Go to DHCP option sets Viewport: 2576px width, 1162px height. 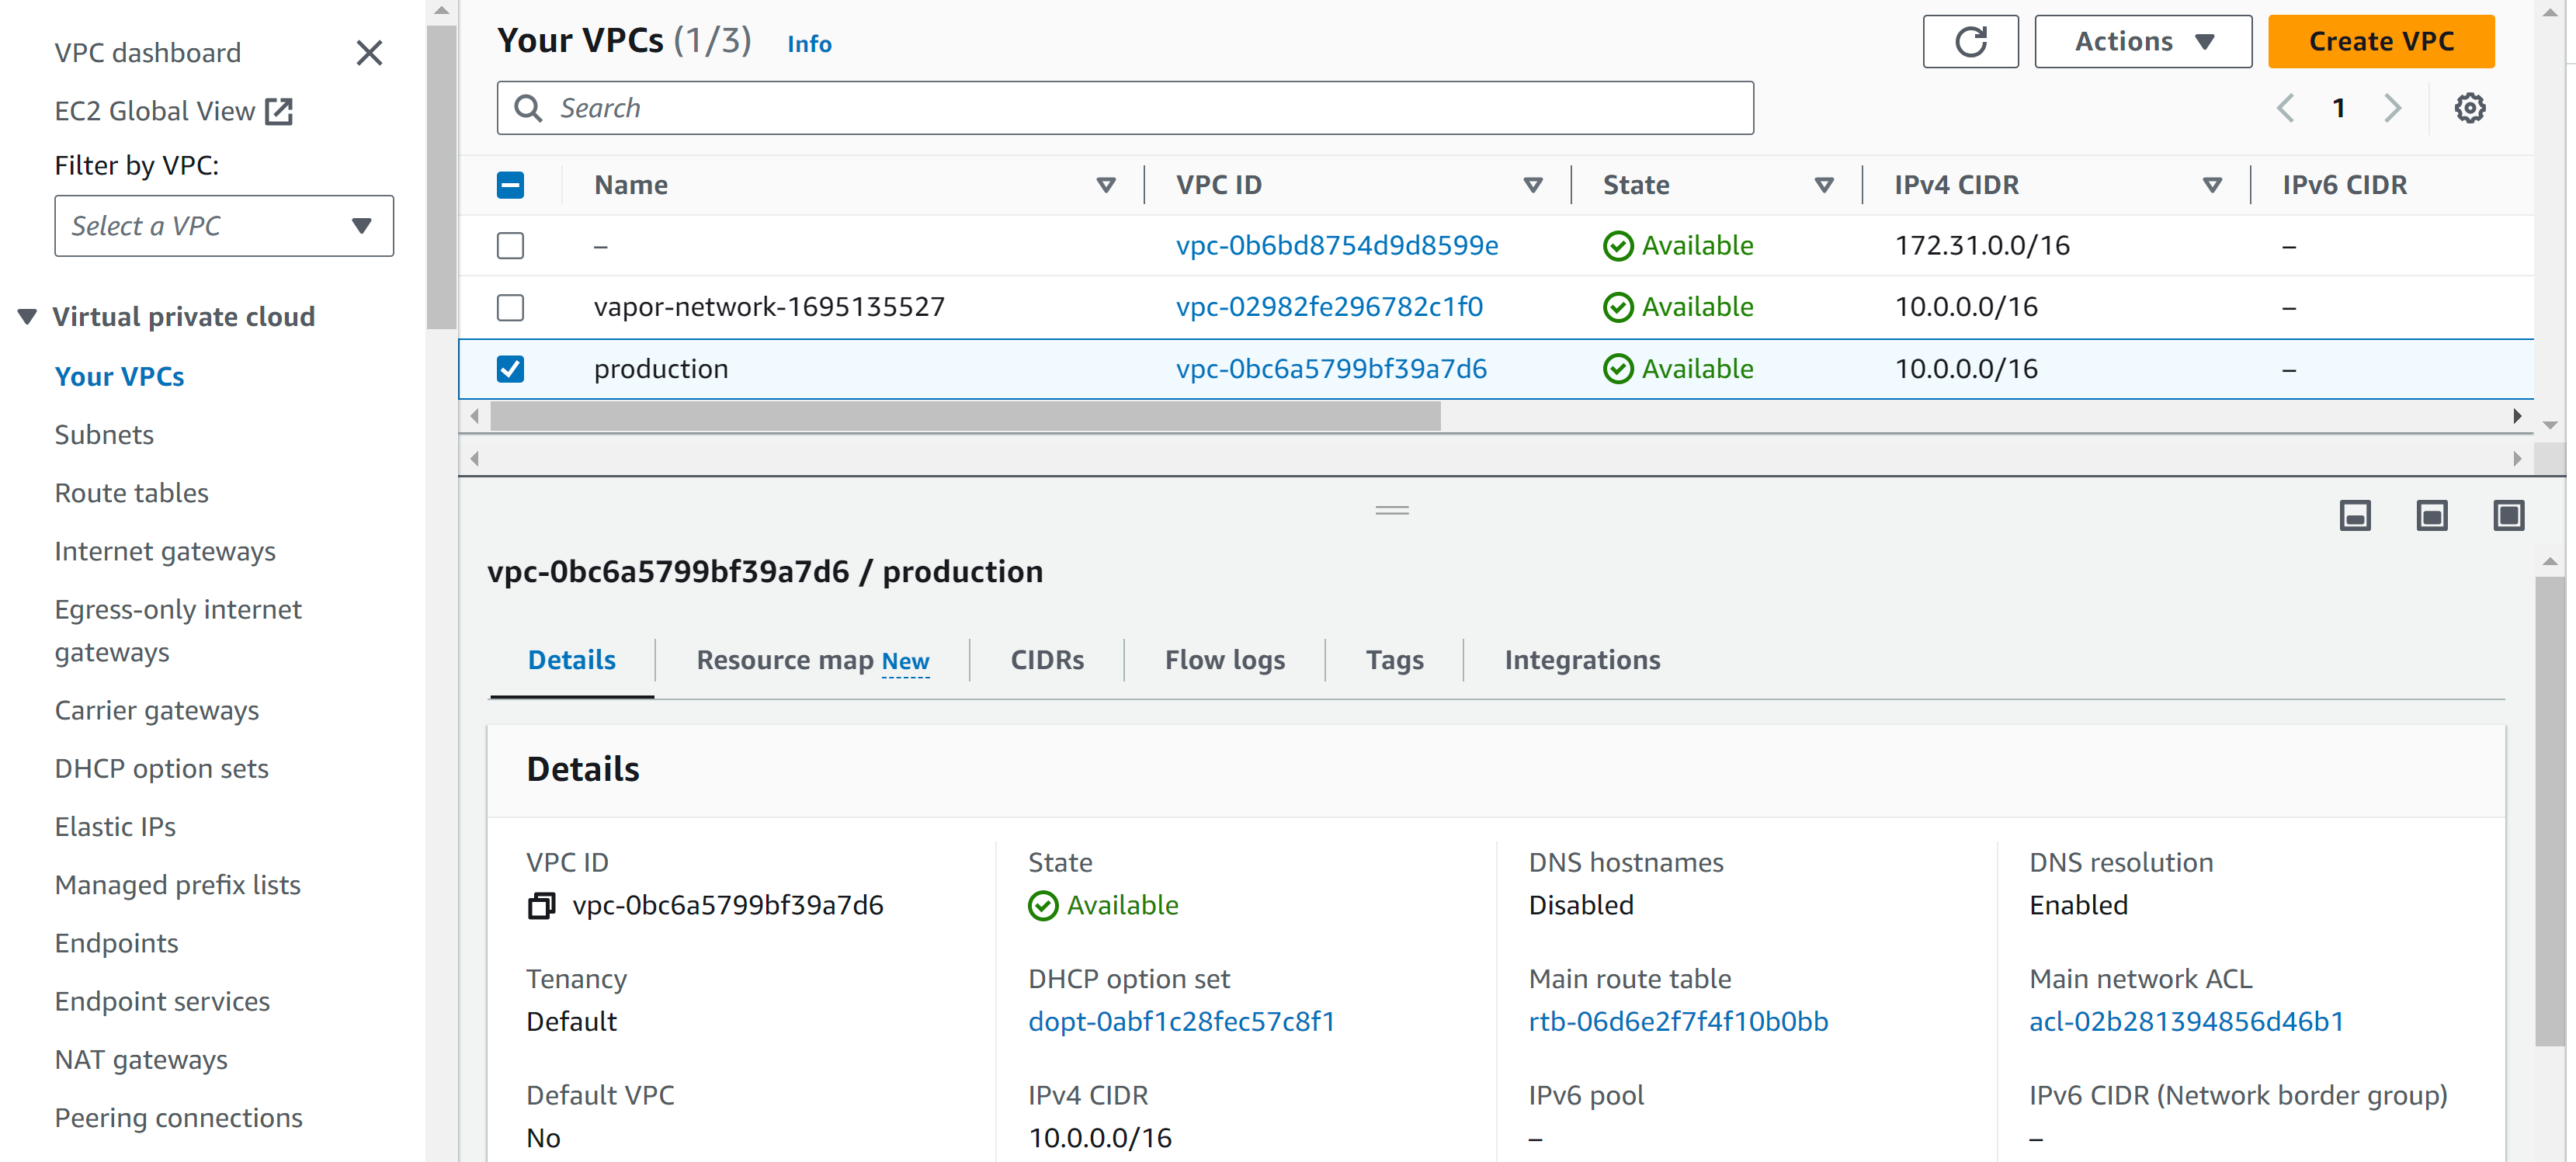(x=162, y=769)
